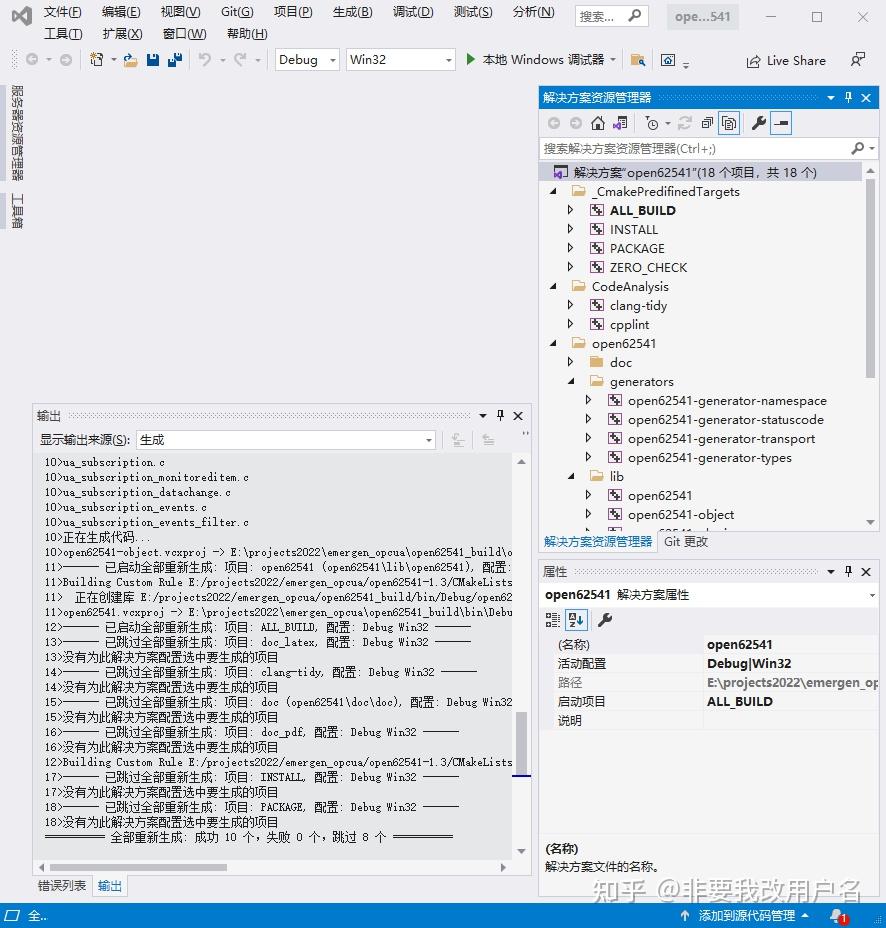Select the solution home icon in Solution Explorer
Screen dimensions: 886x928
(x=597, y=122)
